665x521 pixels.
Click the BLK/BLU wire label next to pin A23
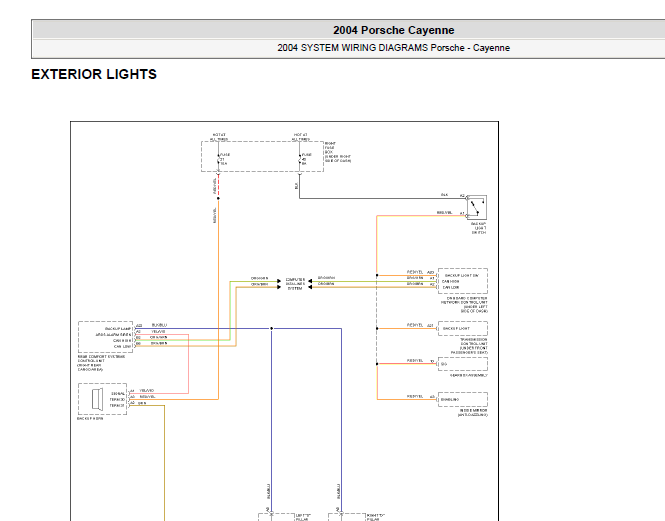(x=159, y=325)
